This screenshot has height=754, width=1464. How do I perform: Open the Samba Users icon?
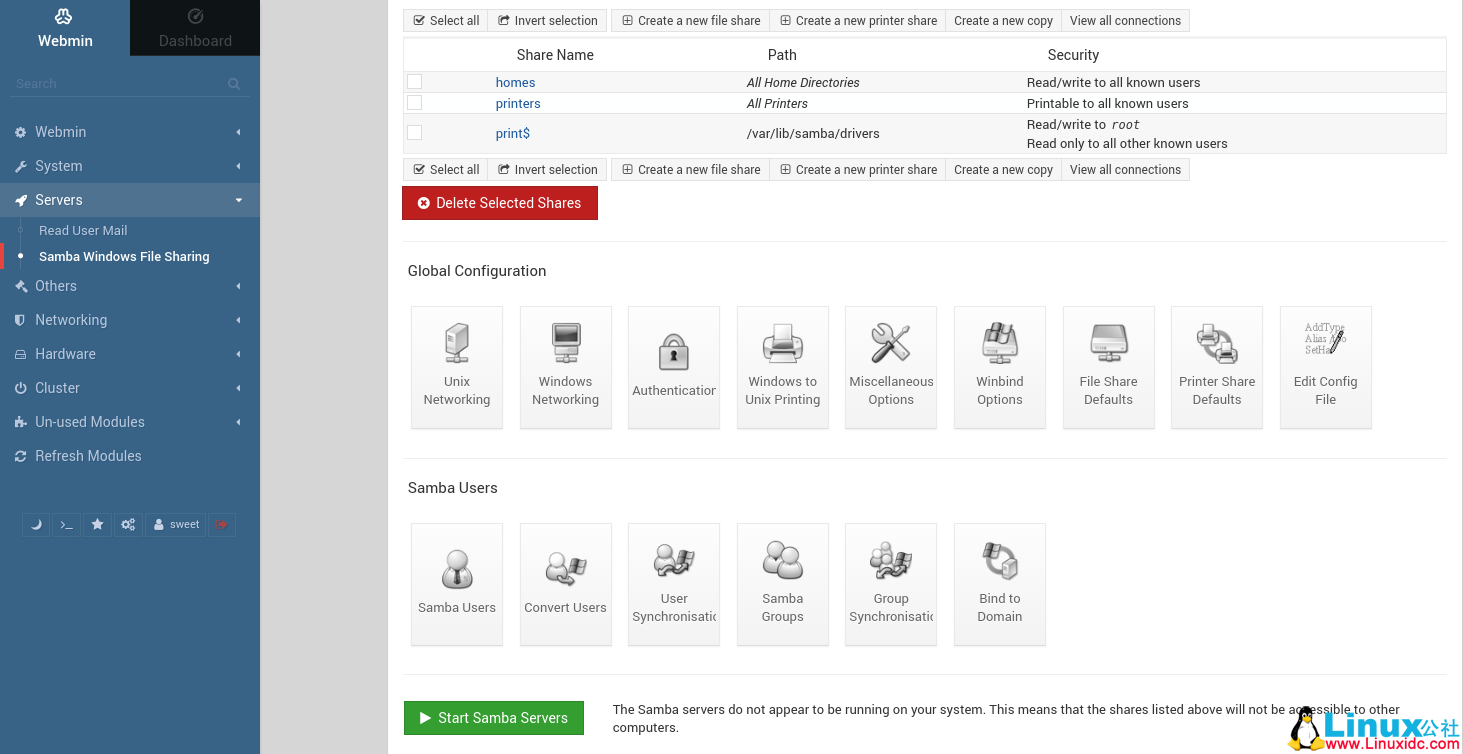(457, 584)
